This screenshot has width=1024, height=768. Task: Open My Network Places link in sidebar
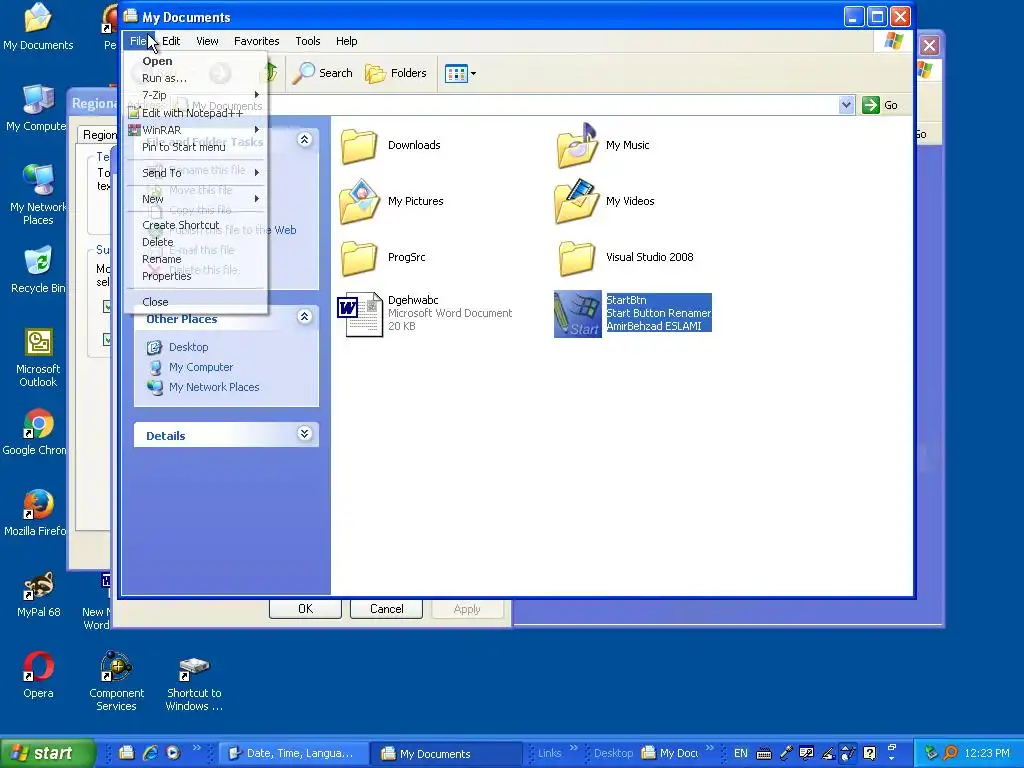(x=214, y=387)
